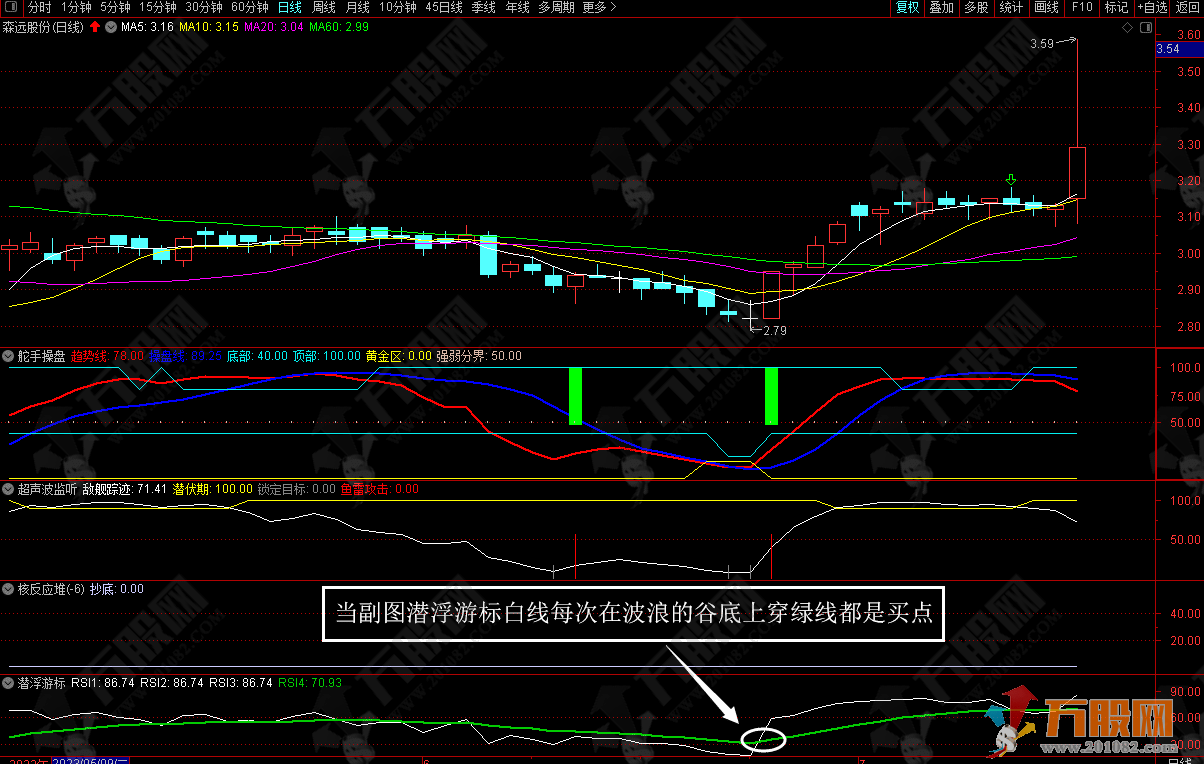Switch to the 60分钟 period tab

249,7
